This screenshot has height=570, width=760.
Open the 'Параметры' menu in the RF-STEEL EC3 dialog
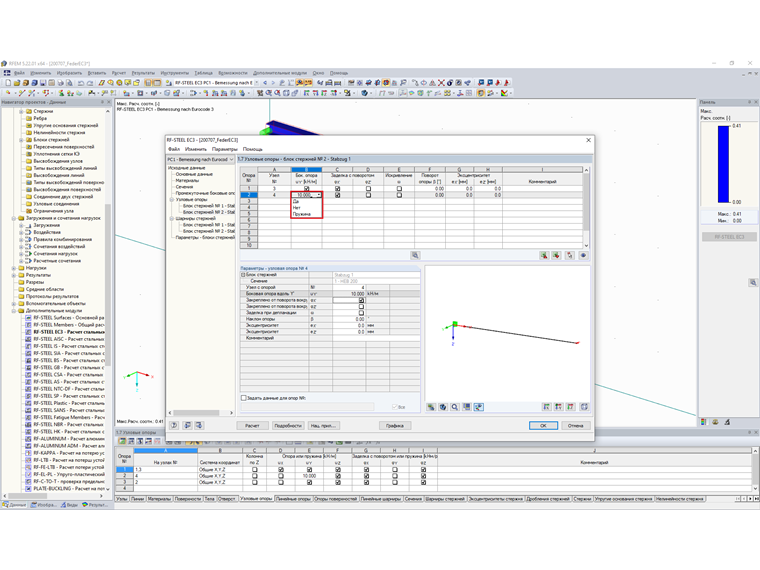(224, 149)
